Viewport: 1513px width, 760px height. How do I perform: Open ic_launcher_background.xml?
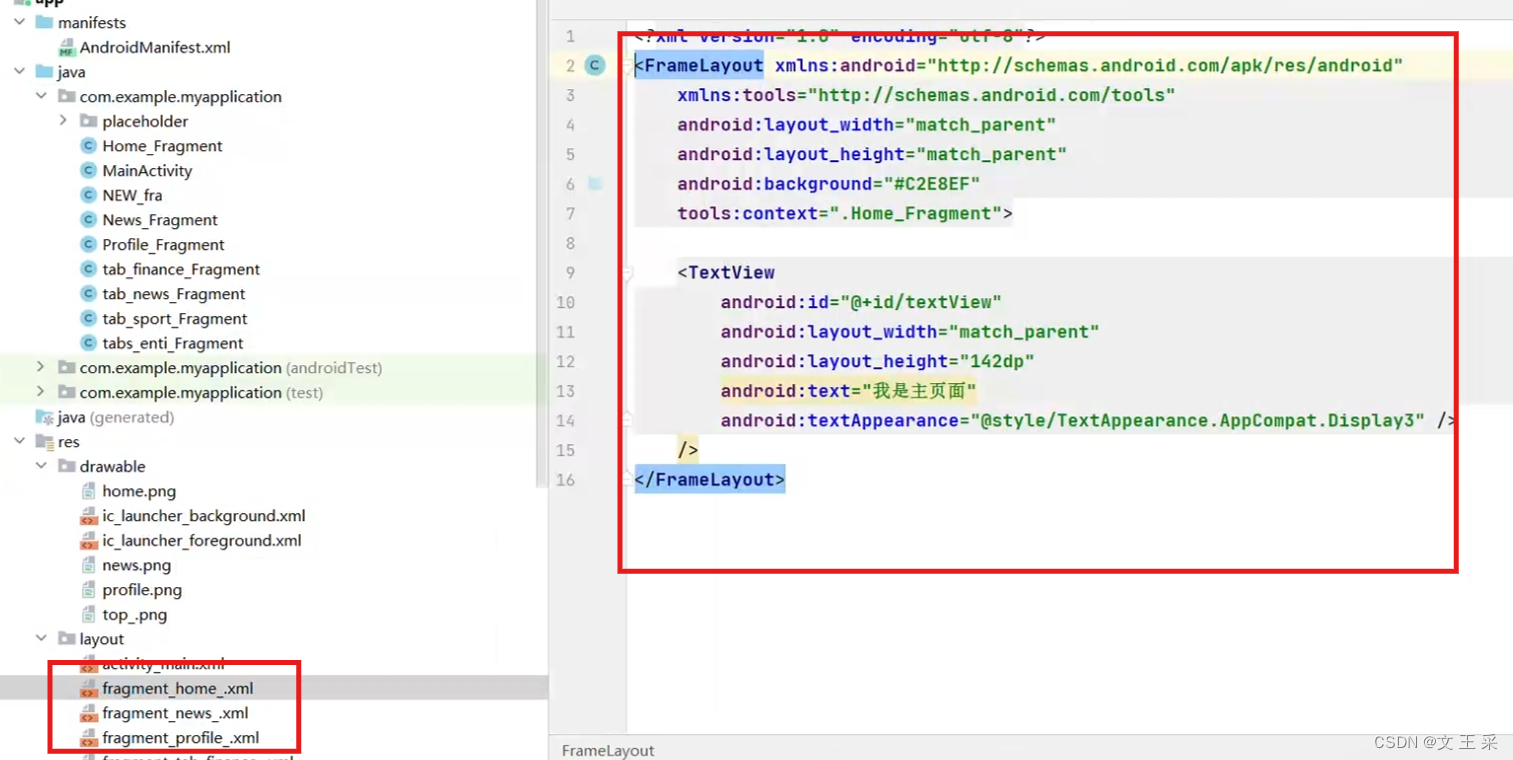tap(204, 516)
